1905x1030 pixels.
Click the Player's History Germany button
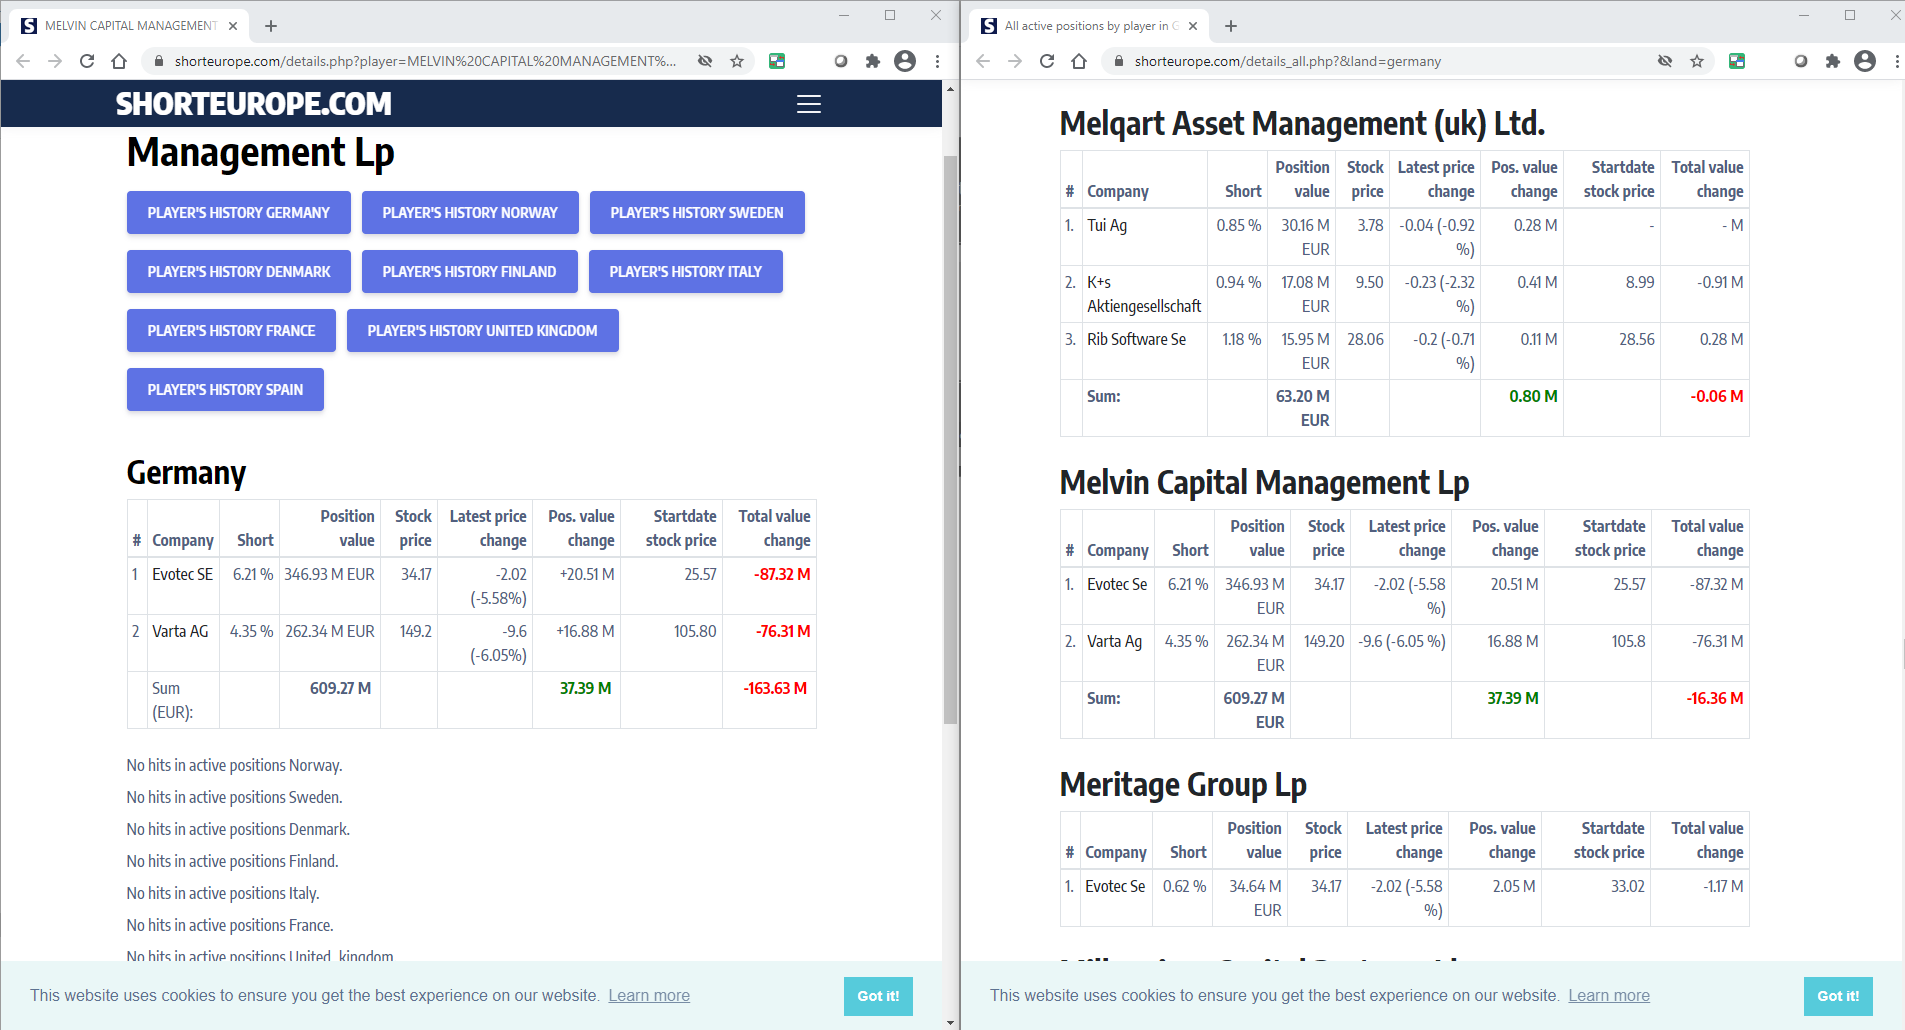point(239,212)
